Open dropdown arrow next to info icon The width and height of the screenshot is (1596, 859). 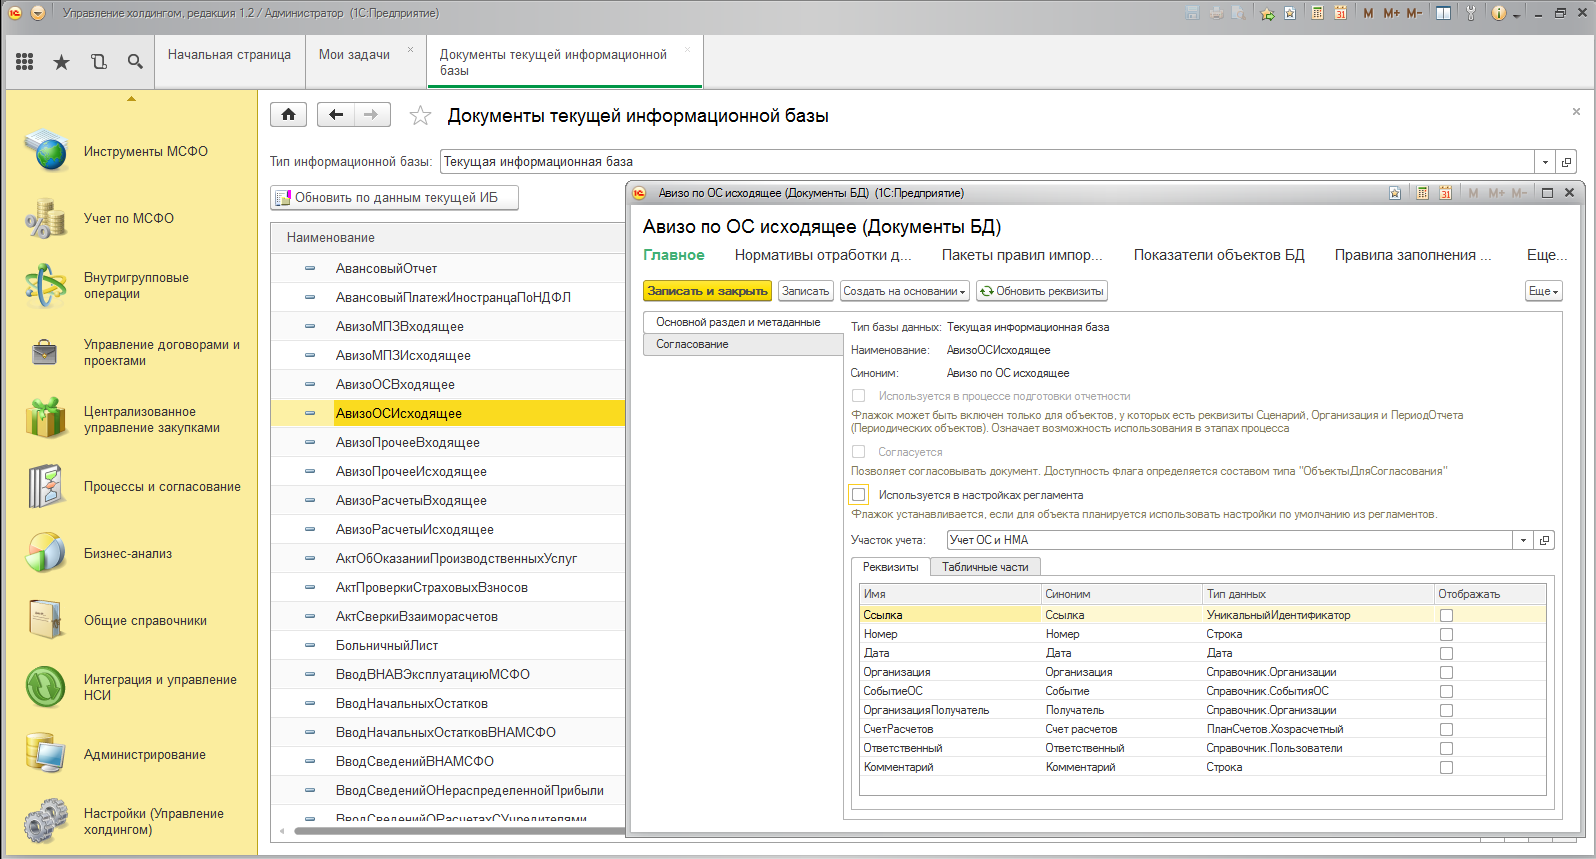pos(1516,14)
